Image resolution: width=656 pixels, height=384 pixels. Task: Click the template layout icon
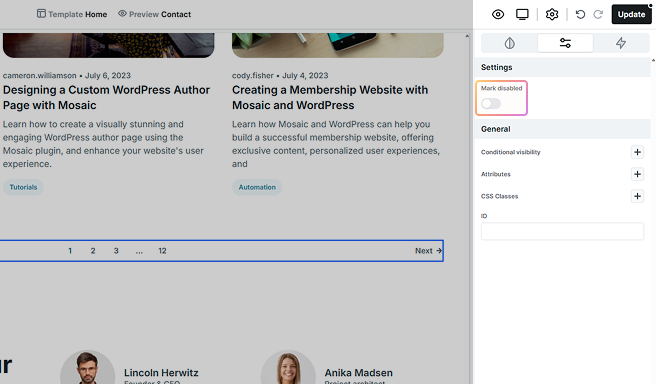(x=41, y=14)
